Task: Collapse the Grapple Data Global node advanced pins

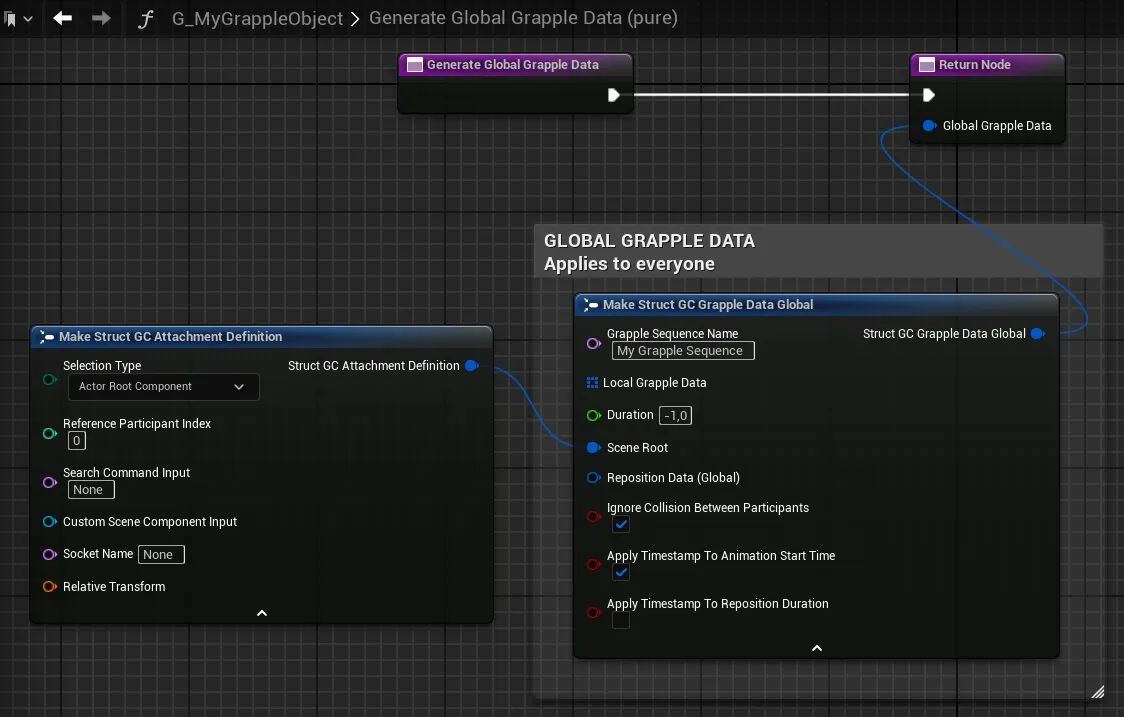Action: pyautogui.click(x=816, y=648)
